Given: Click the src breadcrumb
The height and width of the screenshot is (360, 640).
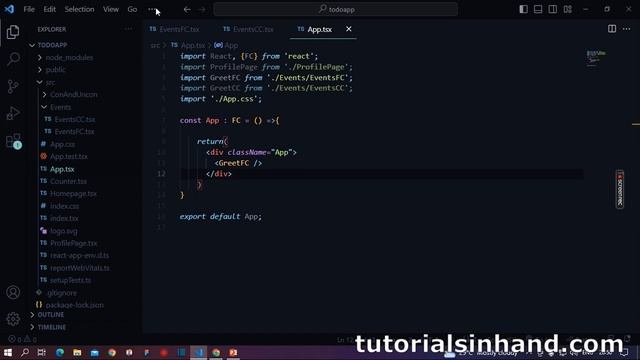Looking at the screenshot, I should [x=155, y=45].
